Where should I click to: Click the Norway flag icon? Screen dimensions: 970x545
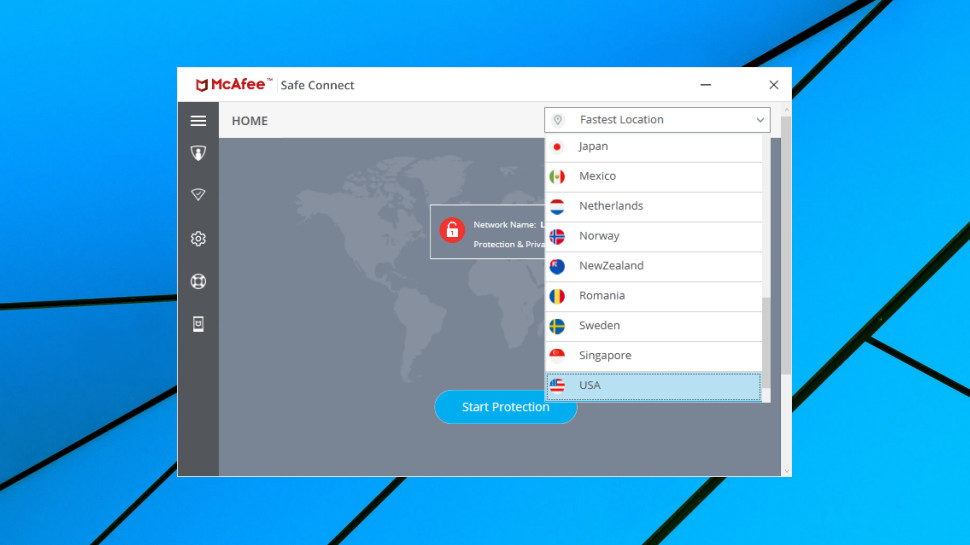[557, 236]
